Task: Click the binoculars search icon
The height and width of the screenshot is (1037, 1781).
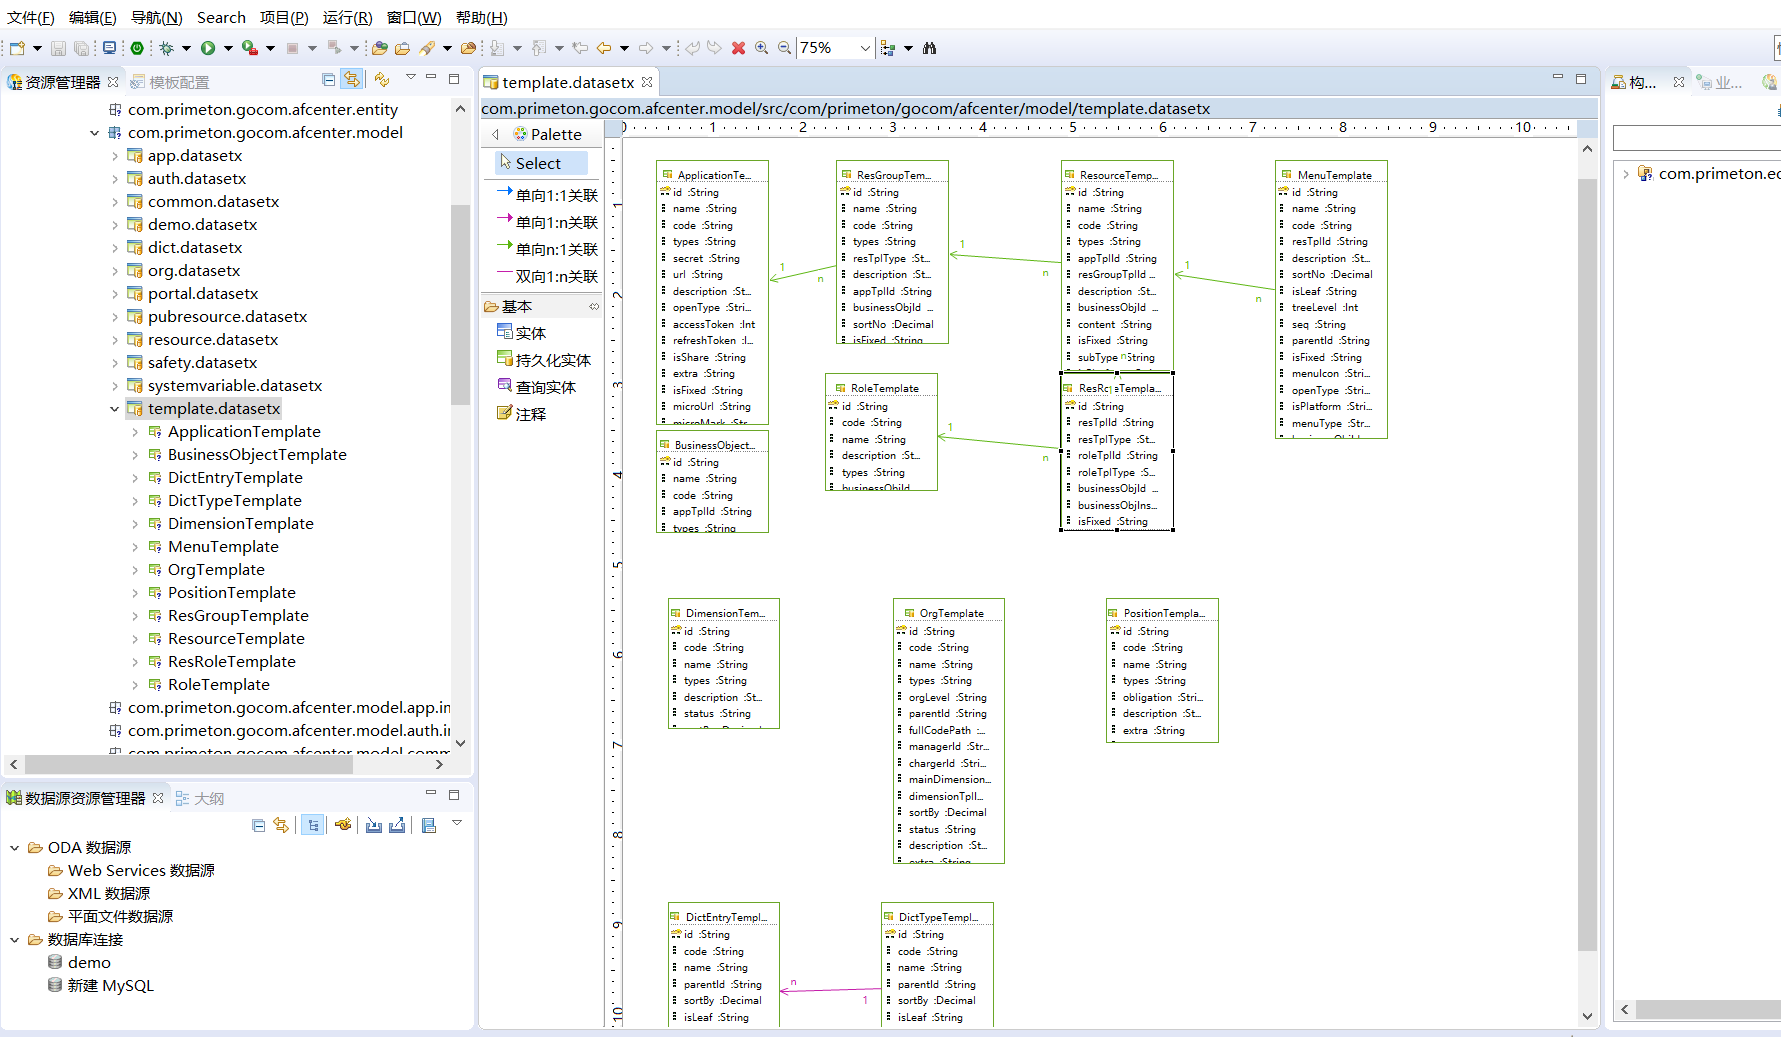Action: (x=929, y=48)
